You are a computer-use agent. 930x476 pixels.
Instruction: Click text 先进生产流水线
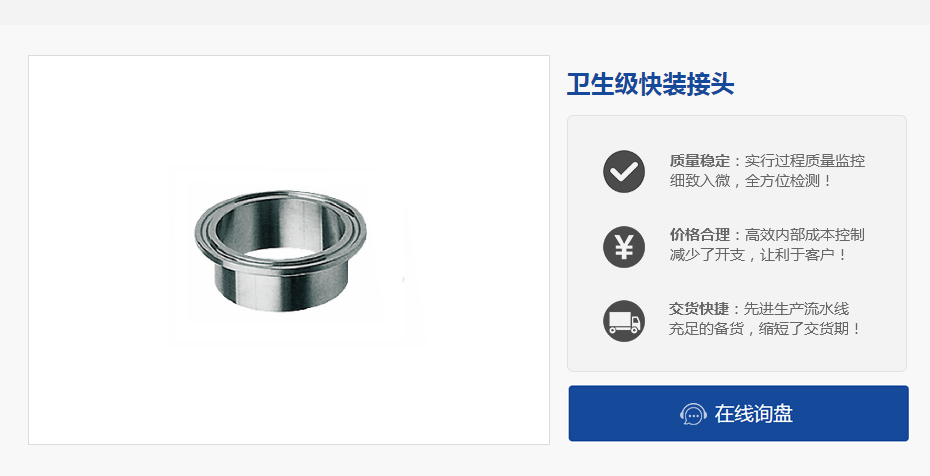click(797, 309)
